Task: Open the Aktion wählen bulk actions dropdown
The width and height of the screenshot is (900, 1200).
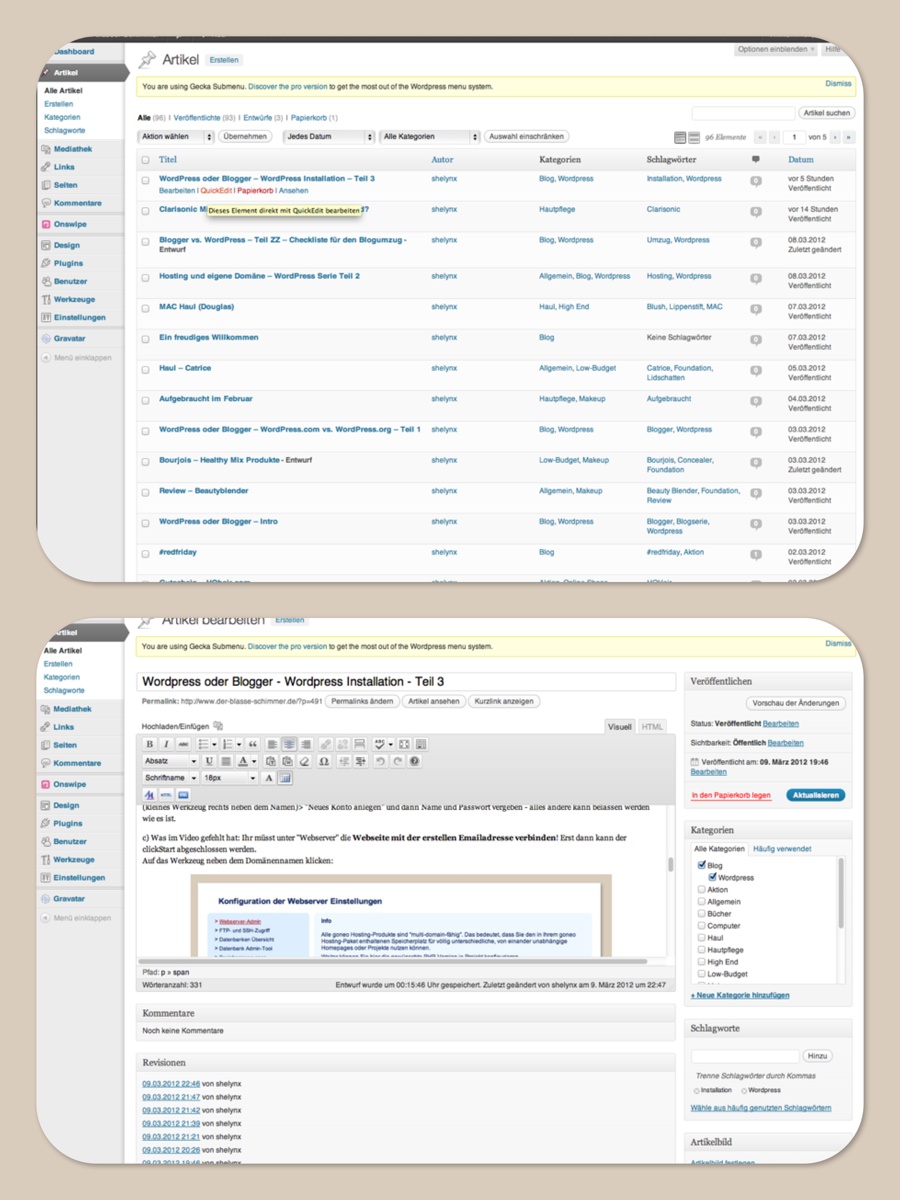Action: coord(176,137)
